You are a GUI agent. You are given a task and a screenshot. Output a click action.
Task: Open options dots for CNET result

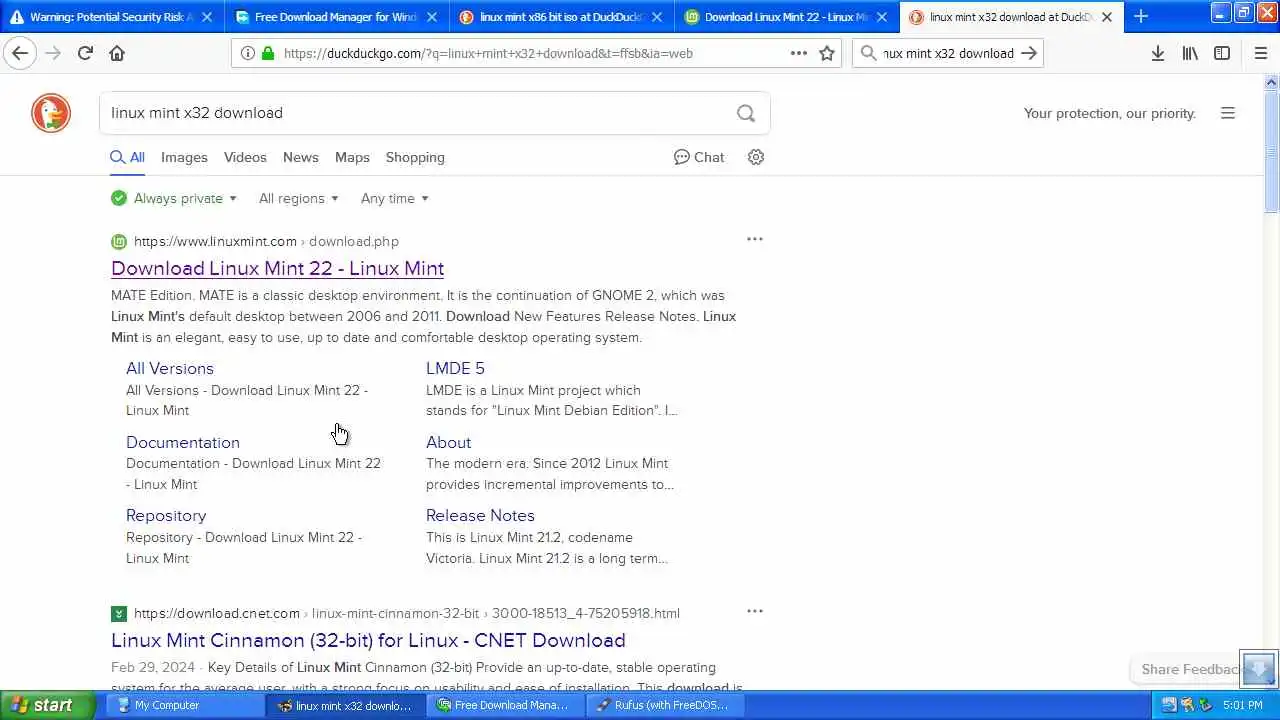(755, 611)
